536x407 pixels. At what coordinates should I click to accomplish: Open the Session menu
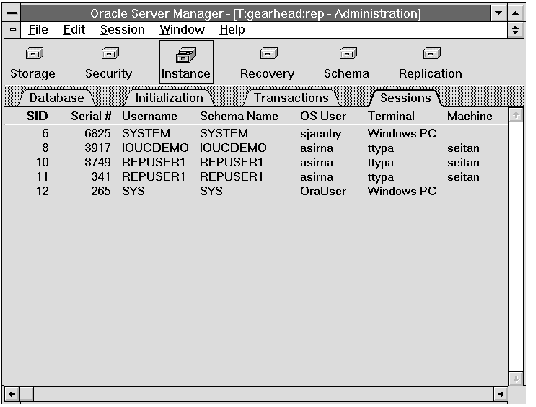(x=122, y=30)
